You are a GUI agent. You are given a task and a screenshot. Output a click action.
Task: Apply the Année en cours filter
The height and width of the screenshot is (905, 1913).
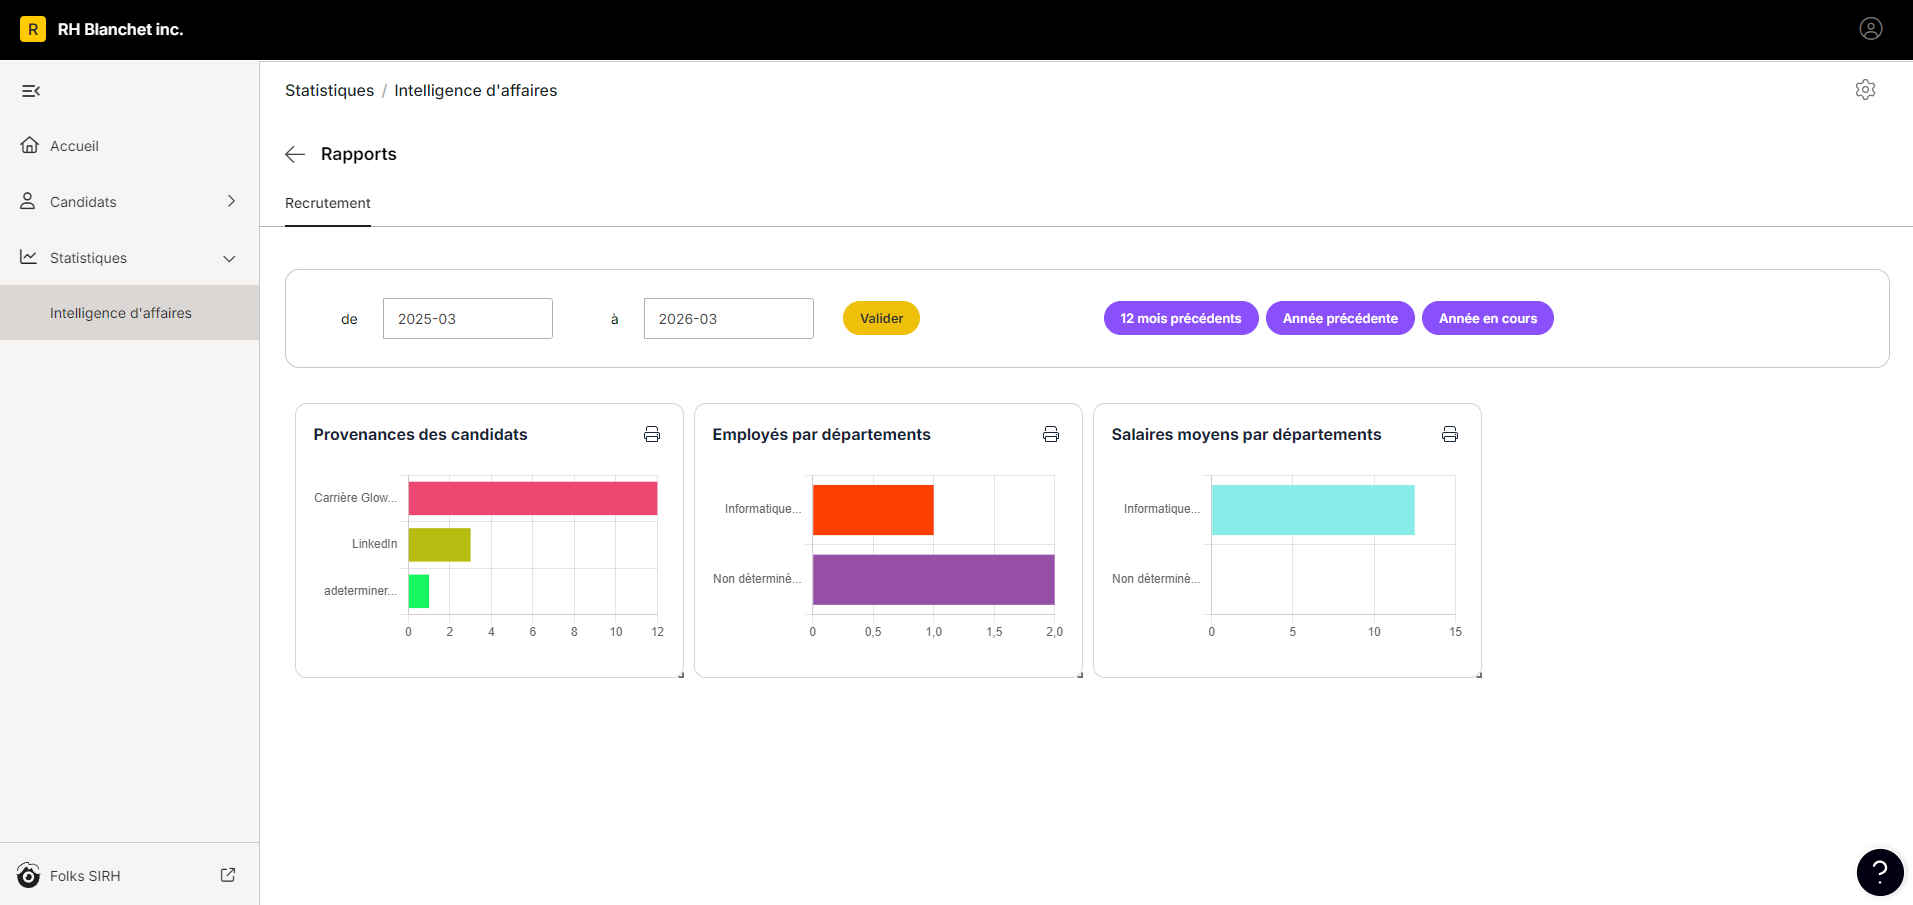[1488, 318]
